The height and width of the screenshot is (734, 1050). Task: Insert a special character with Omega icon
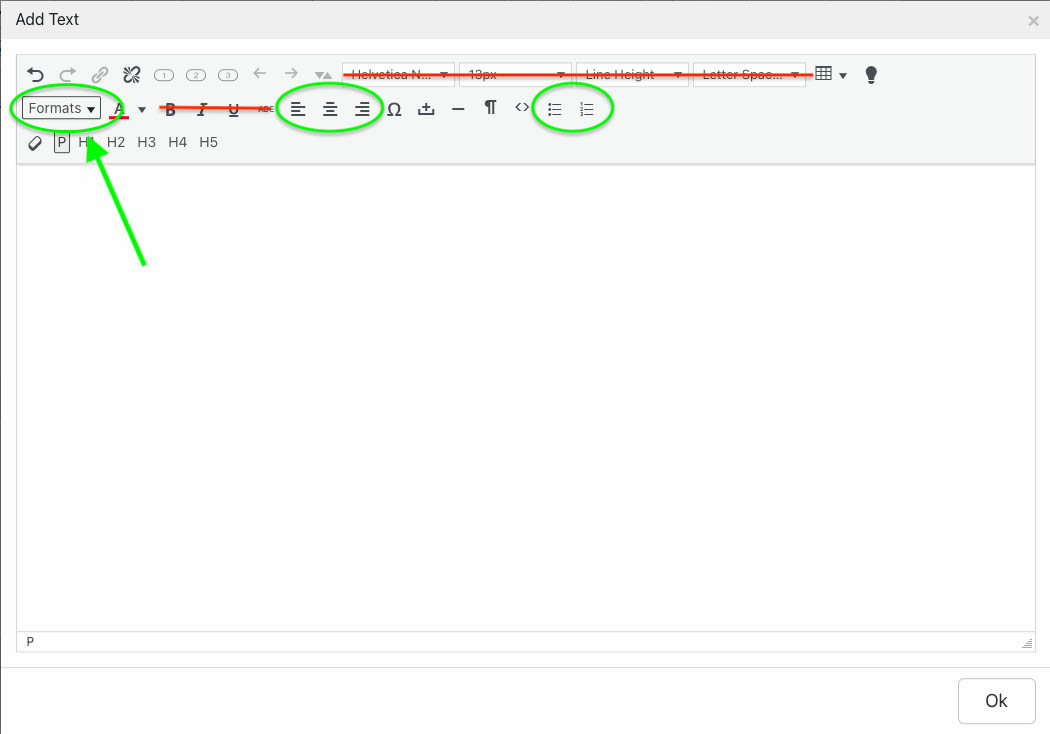coord(394,109)
